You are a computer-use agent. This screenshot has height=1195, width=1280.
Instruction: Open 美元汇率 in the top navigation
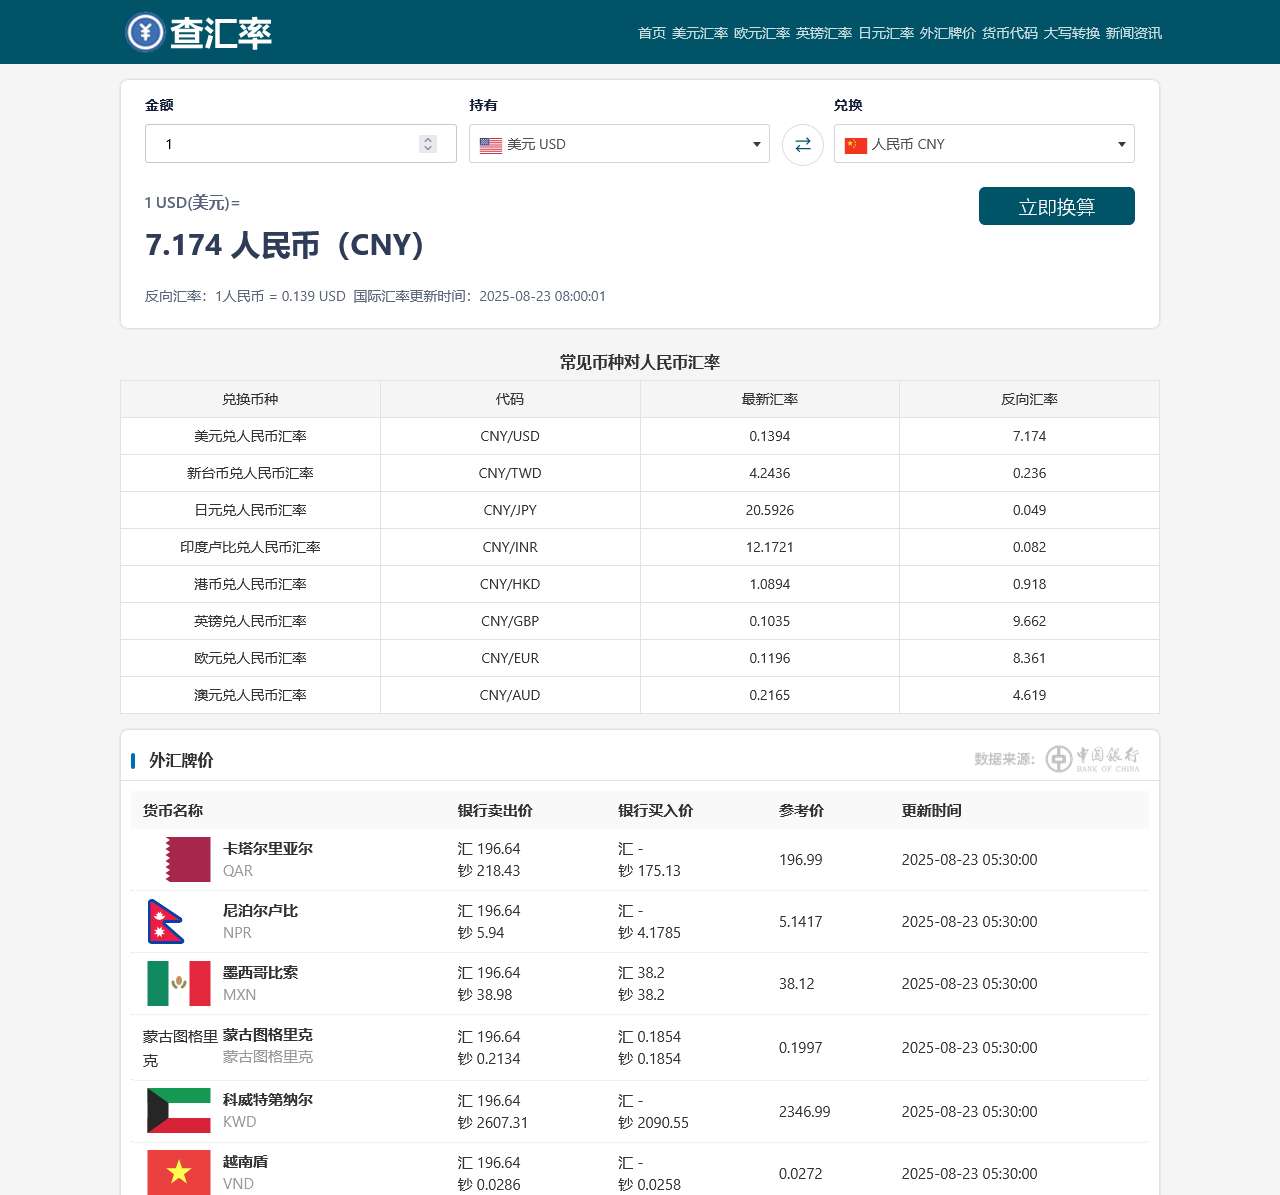(x=700, y=33)
